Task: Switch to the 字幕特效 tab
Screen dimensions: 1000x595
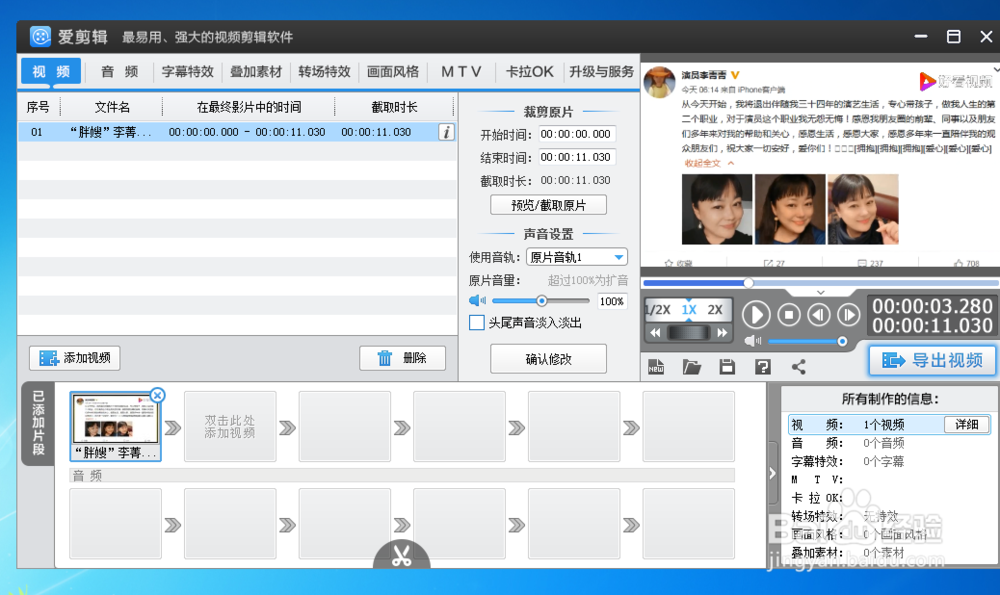Action: coord(189,71)
